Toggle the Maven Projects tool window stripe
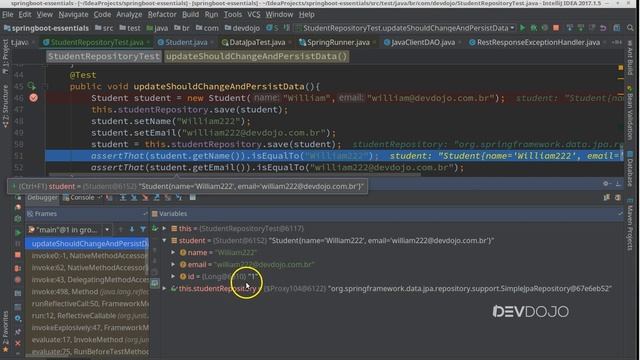640x360 pixels. point(630,224)
